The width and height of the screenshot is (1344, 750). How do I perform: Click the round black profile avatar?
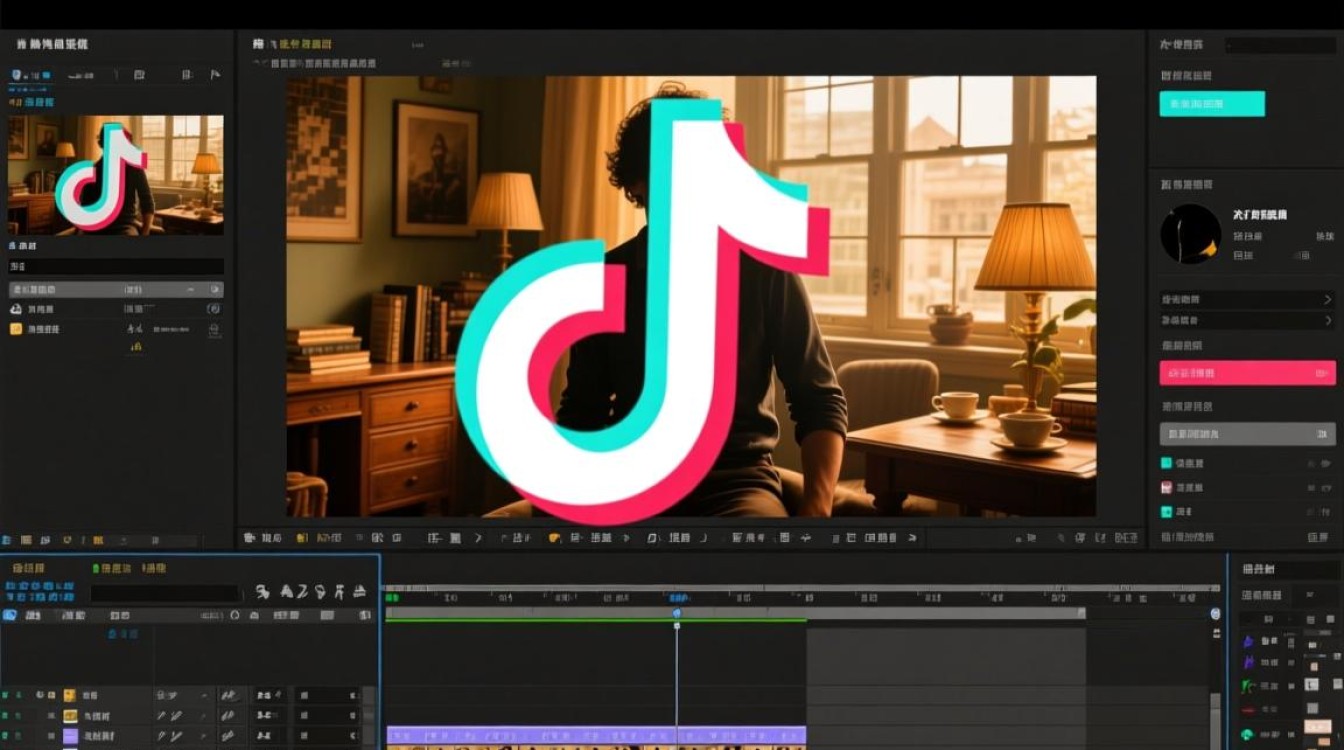pyautogui.click(x=1190, y=234)
